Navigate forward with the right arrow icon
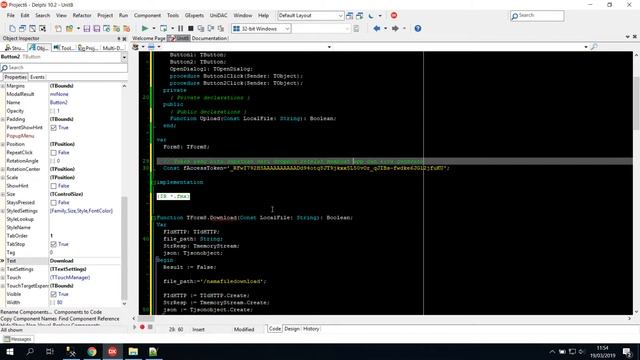 395,29
